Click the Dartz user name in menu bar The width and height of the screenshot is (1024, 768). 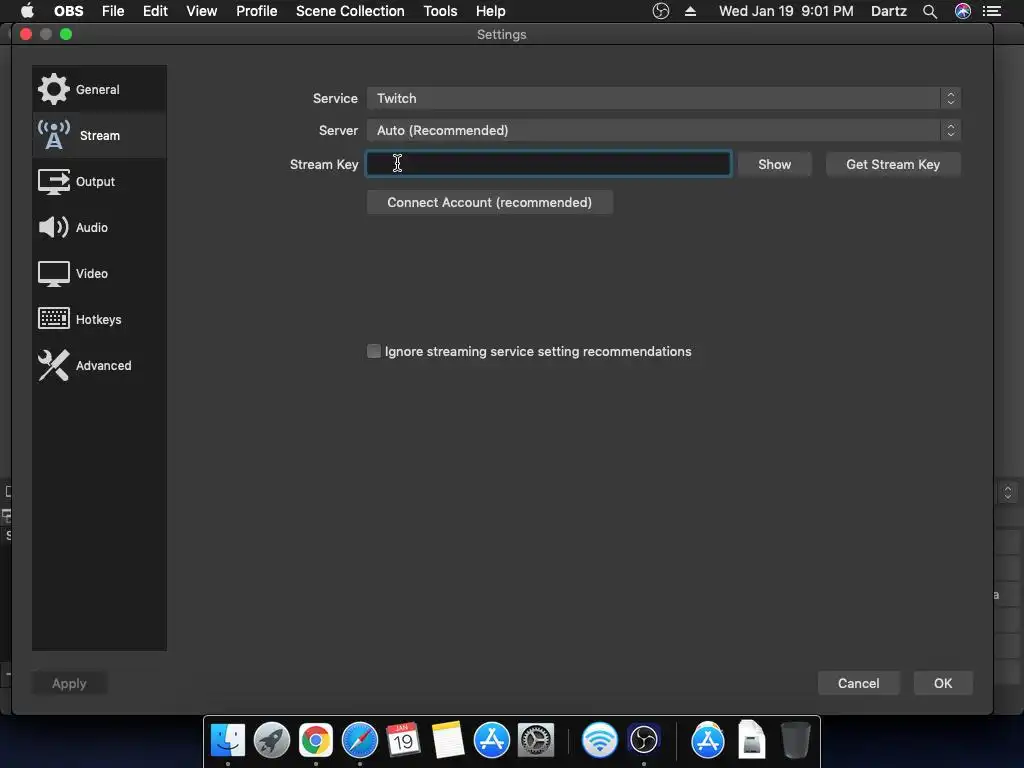pos(889,11)
